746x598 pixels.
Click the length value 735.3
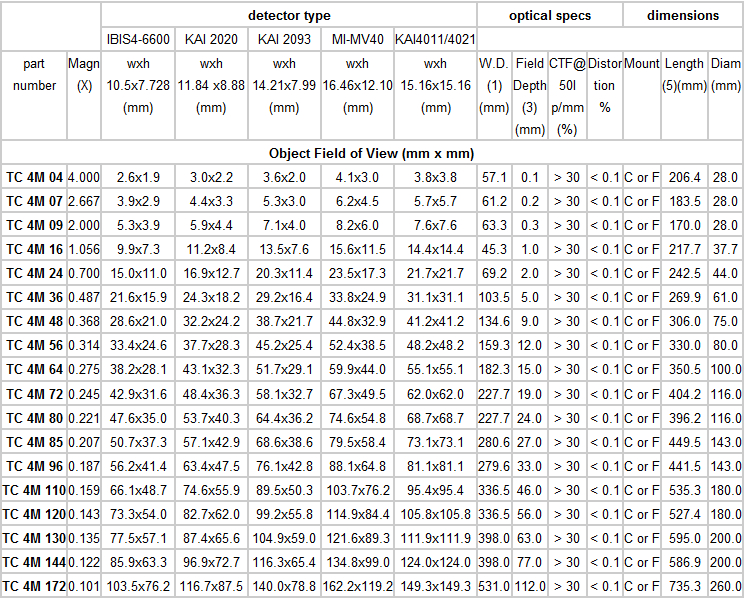684,585
